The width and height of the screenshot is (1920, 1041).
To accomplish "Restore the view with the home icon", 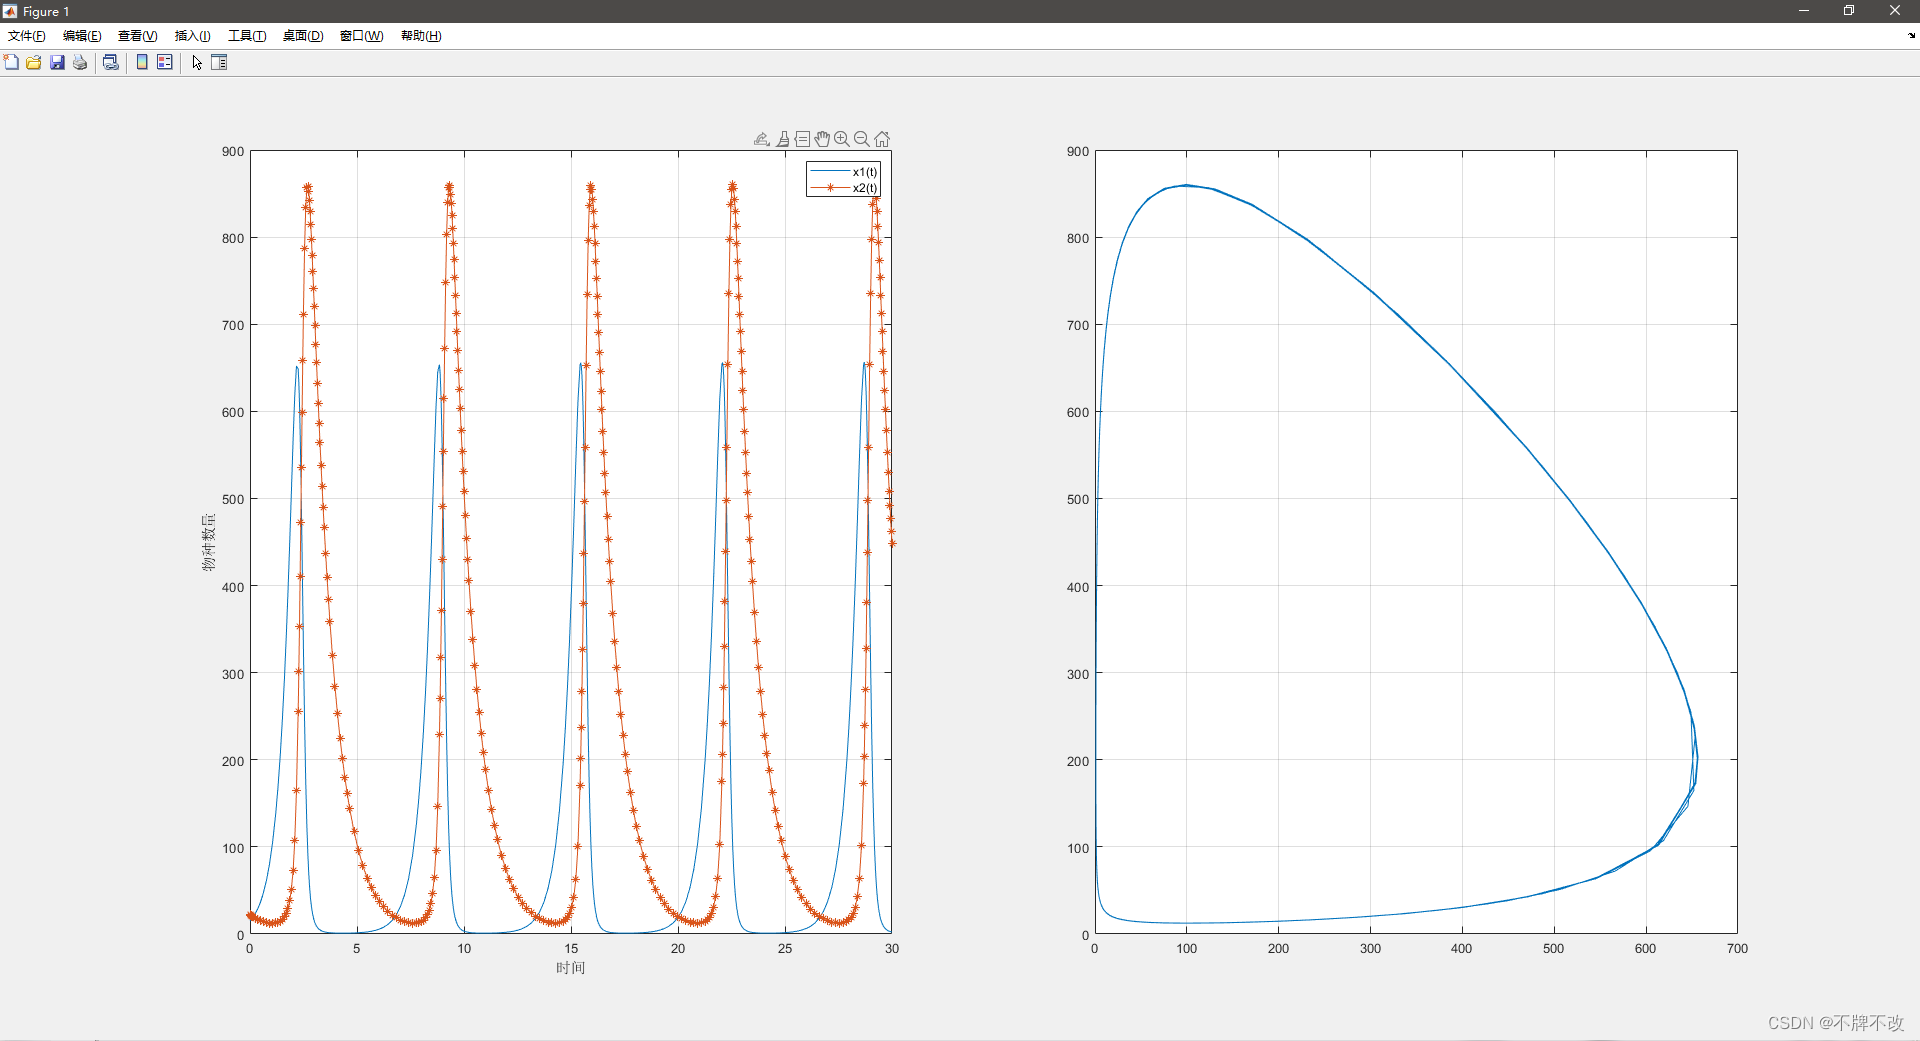I will (882, 139).
